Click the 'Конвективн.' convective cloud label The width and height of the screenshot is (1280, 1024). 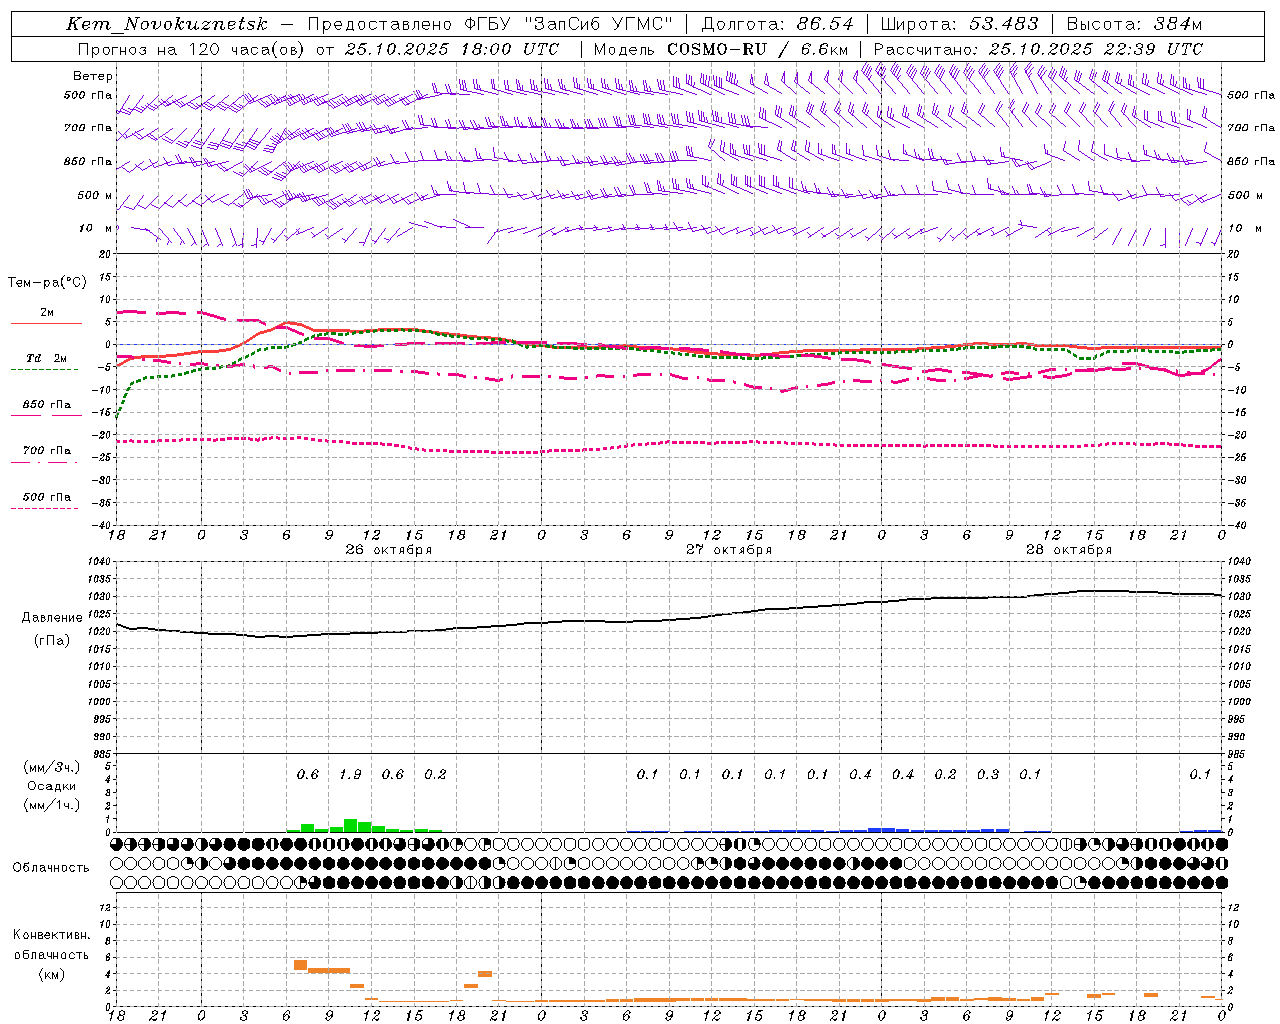coord(52,935)
